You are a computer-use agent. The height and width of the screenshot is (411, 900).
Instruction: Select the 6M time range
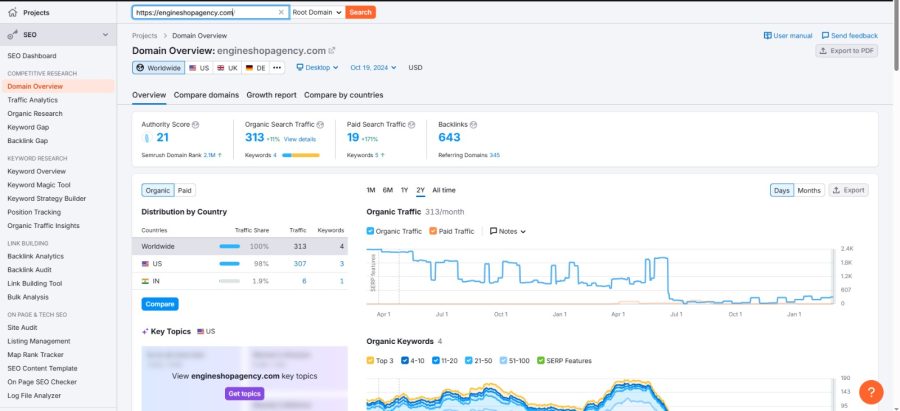tap(388, 190)
